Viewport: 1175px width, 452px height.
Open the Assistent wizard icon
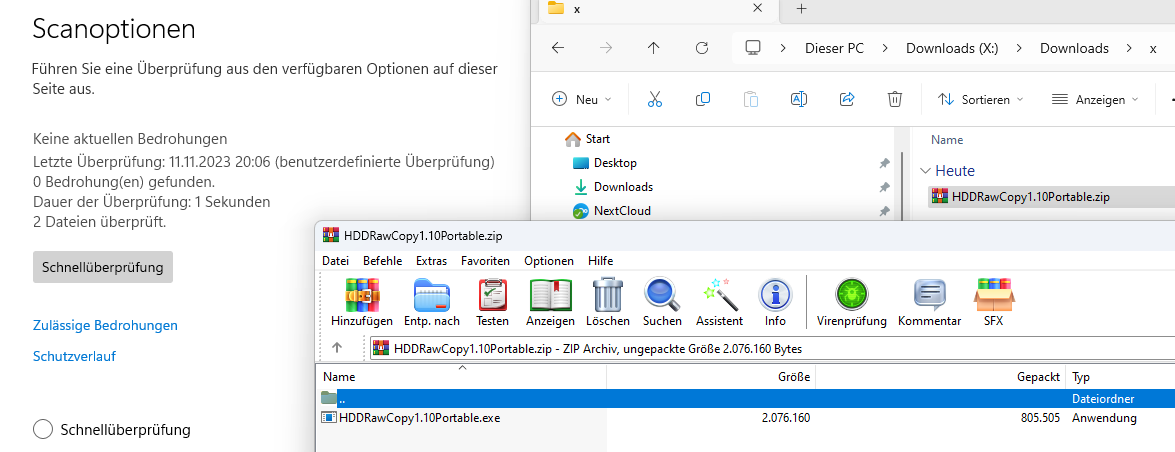click(x=719, y=295)
